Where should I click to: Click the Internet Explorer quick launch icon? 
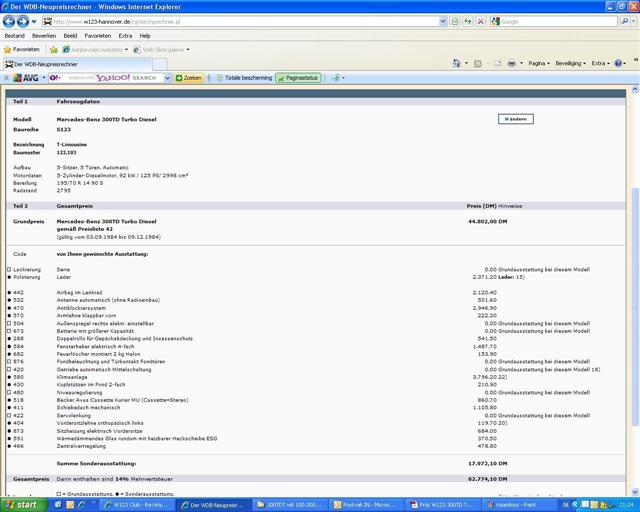point(82,505)
